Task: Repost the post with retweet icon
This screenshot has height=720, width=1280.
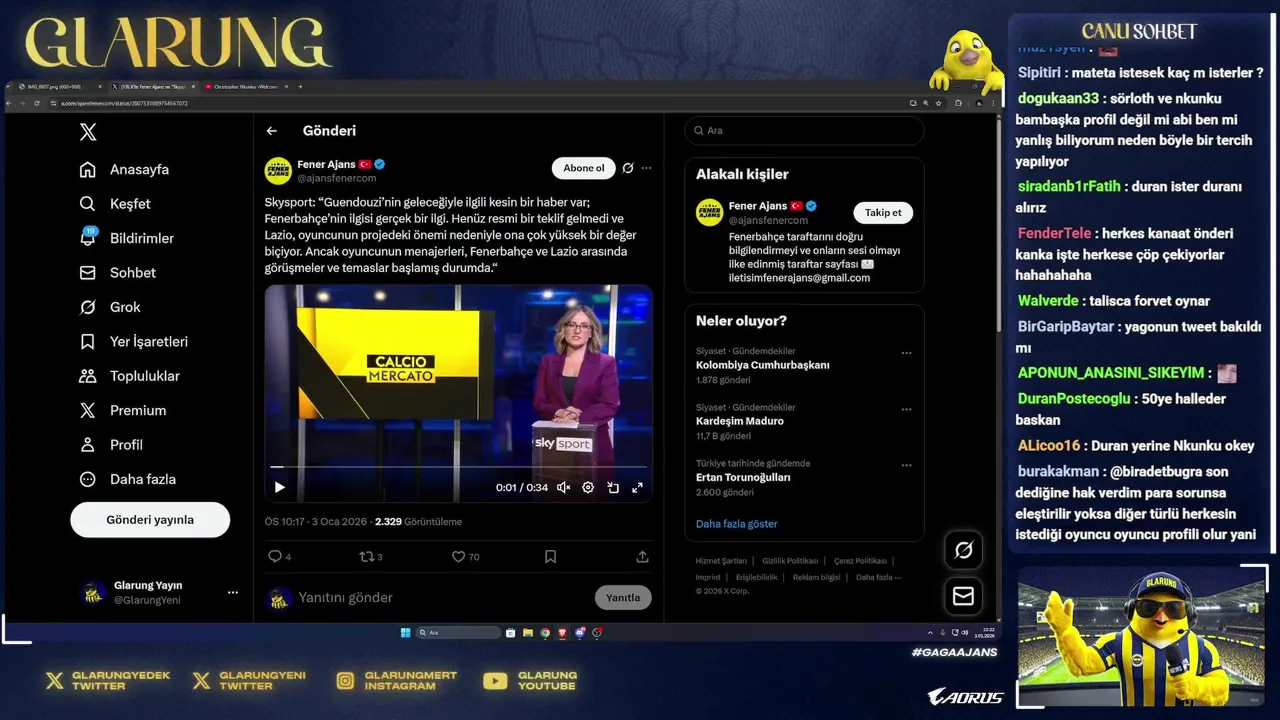Action: coord(366,557)
